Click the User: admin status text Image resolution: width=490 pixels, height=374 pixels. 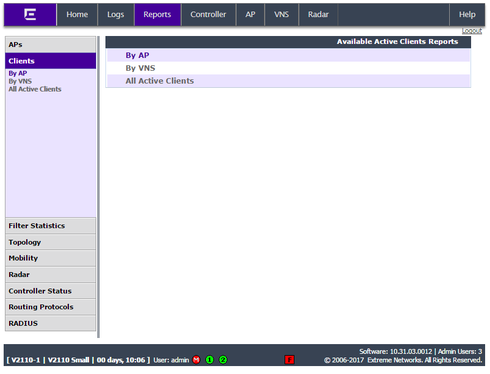(x=171, y=360)
